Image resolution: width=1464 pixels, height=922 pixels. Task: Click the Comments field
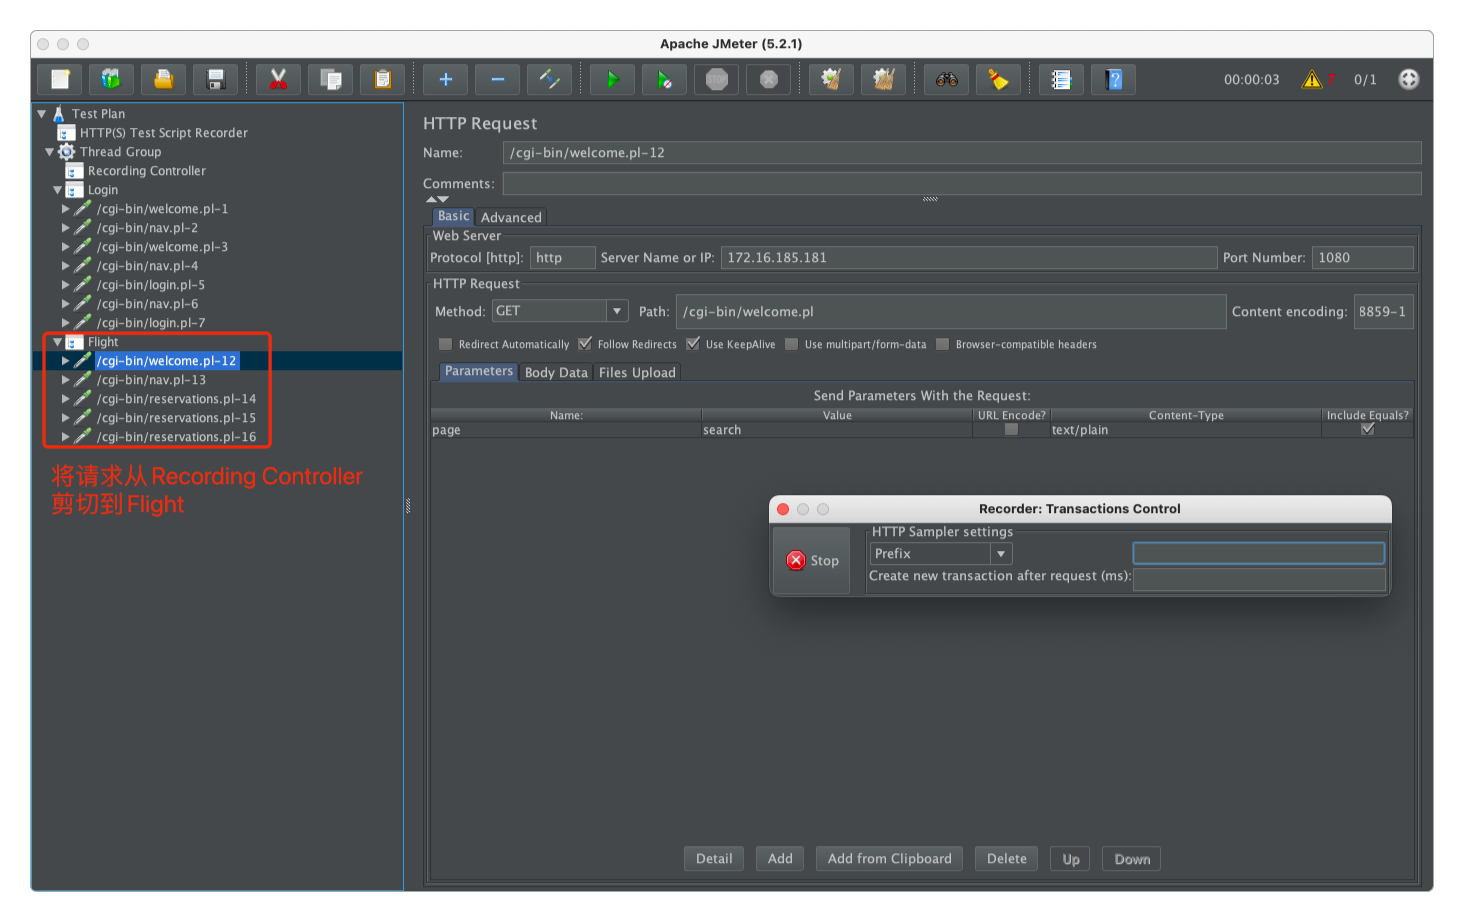coord(961,183)
